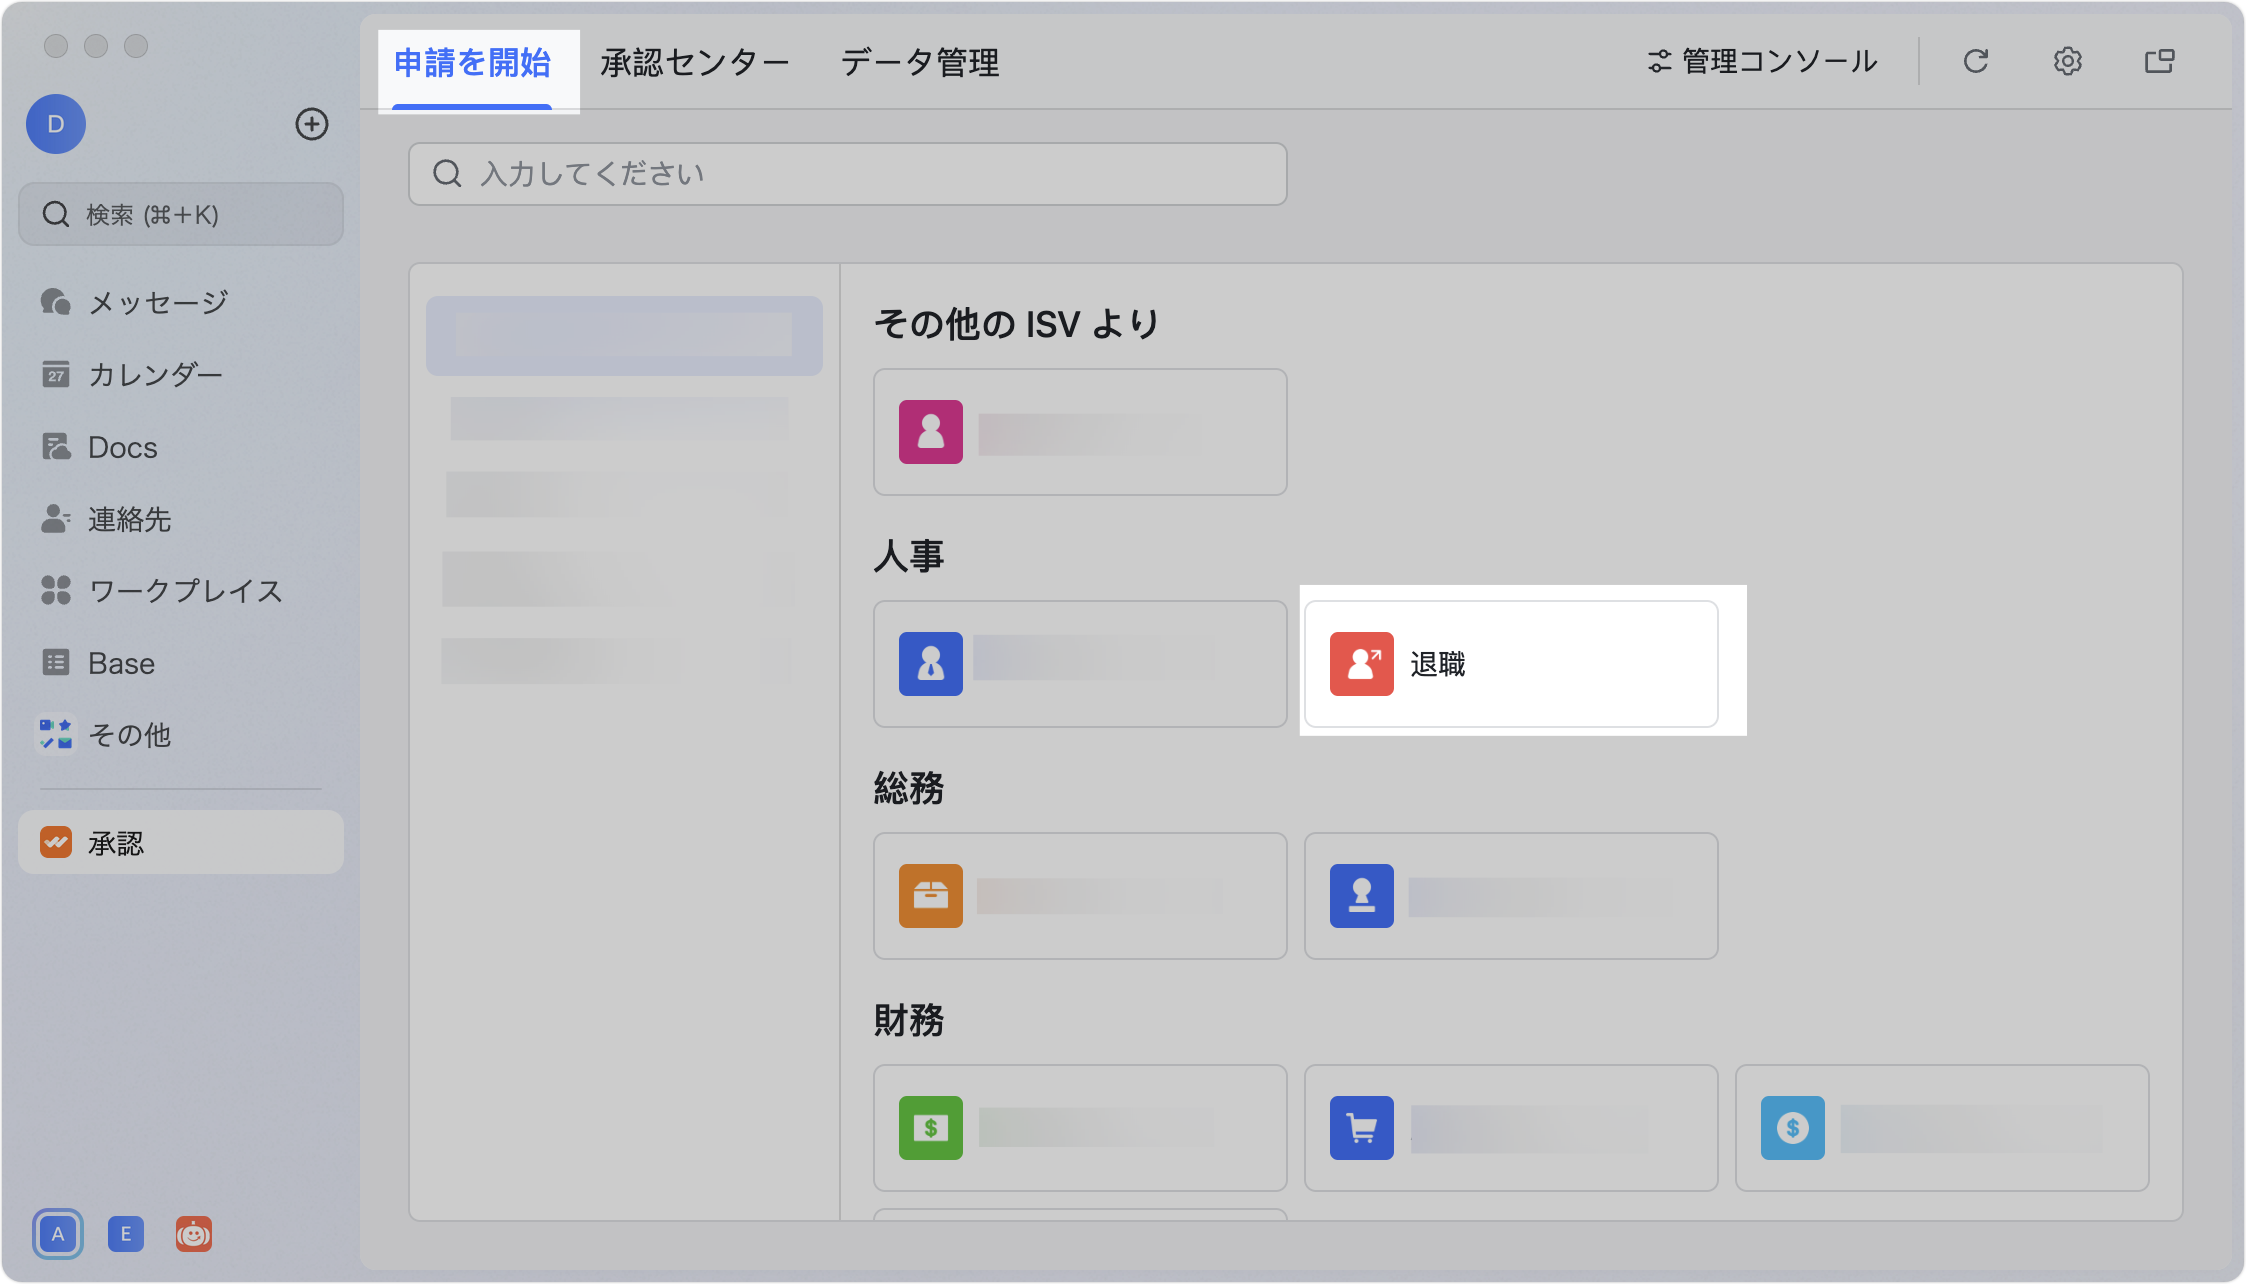Click the red 退職 person icon
This screenshot has width=2246, height=1284.
click(1362, 664)
